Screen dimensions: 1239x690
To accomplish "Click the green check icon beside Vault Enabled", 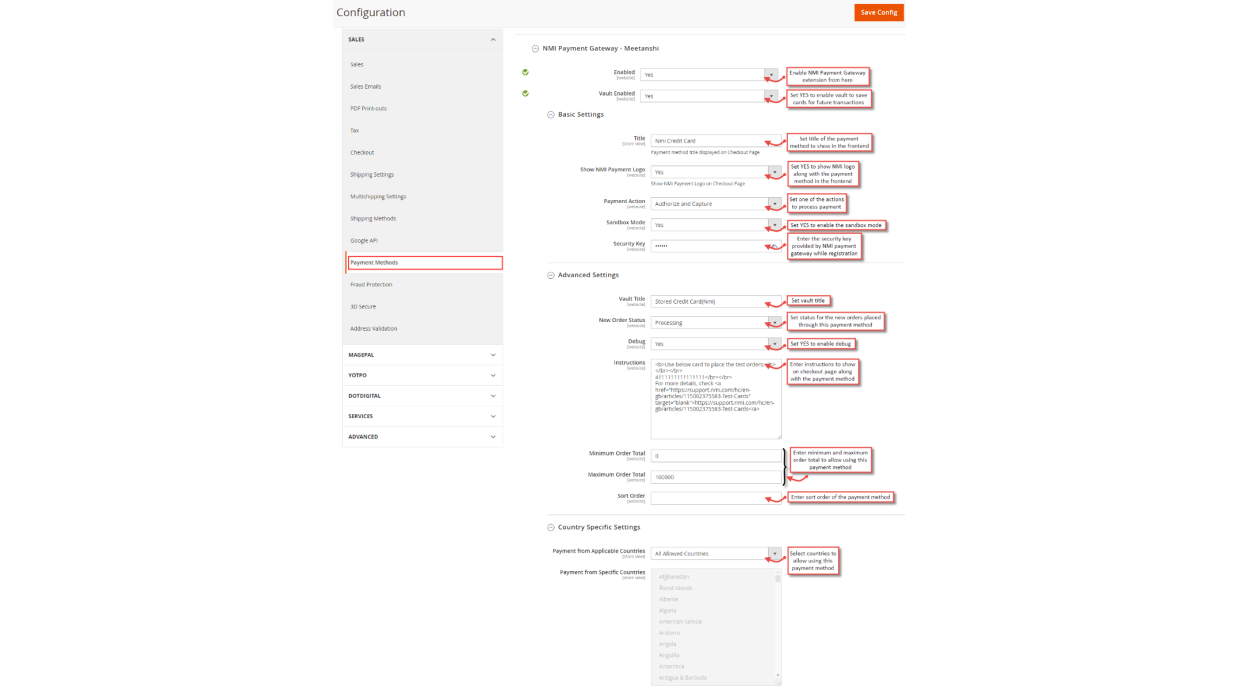I will 525,93.
